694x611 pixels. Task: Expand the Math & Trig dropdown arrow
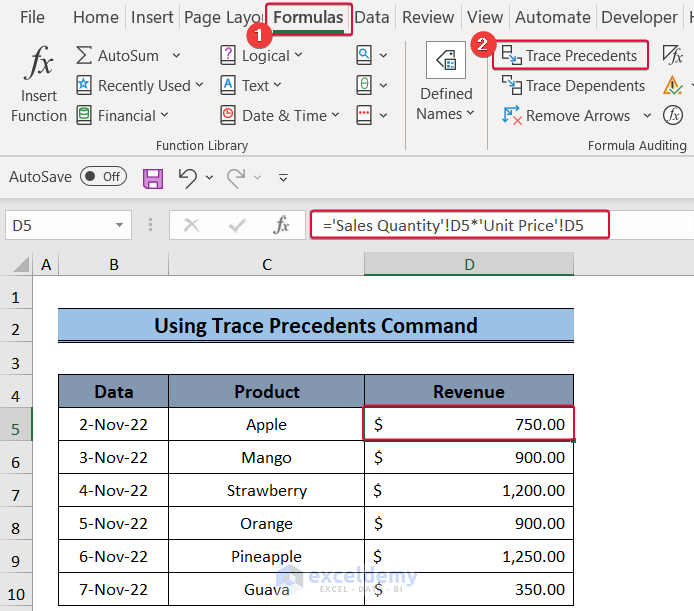point(383,85)
